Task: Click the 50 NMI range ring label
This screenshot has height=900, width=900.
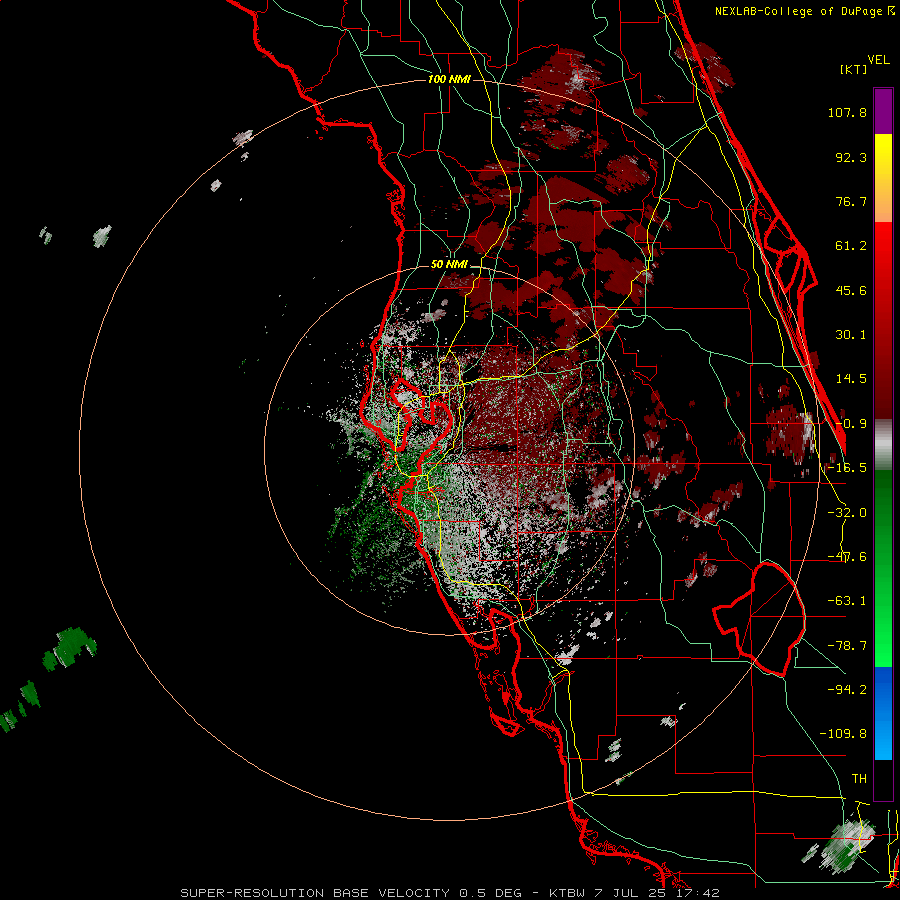Action: (449, 265)
